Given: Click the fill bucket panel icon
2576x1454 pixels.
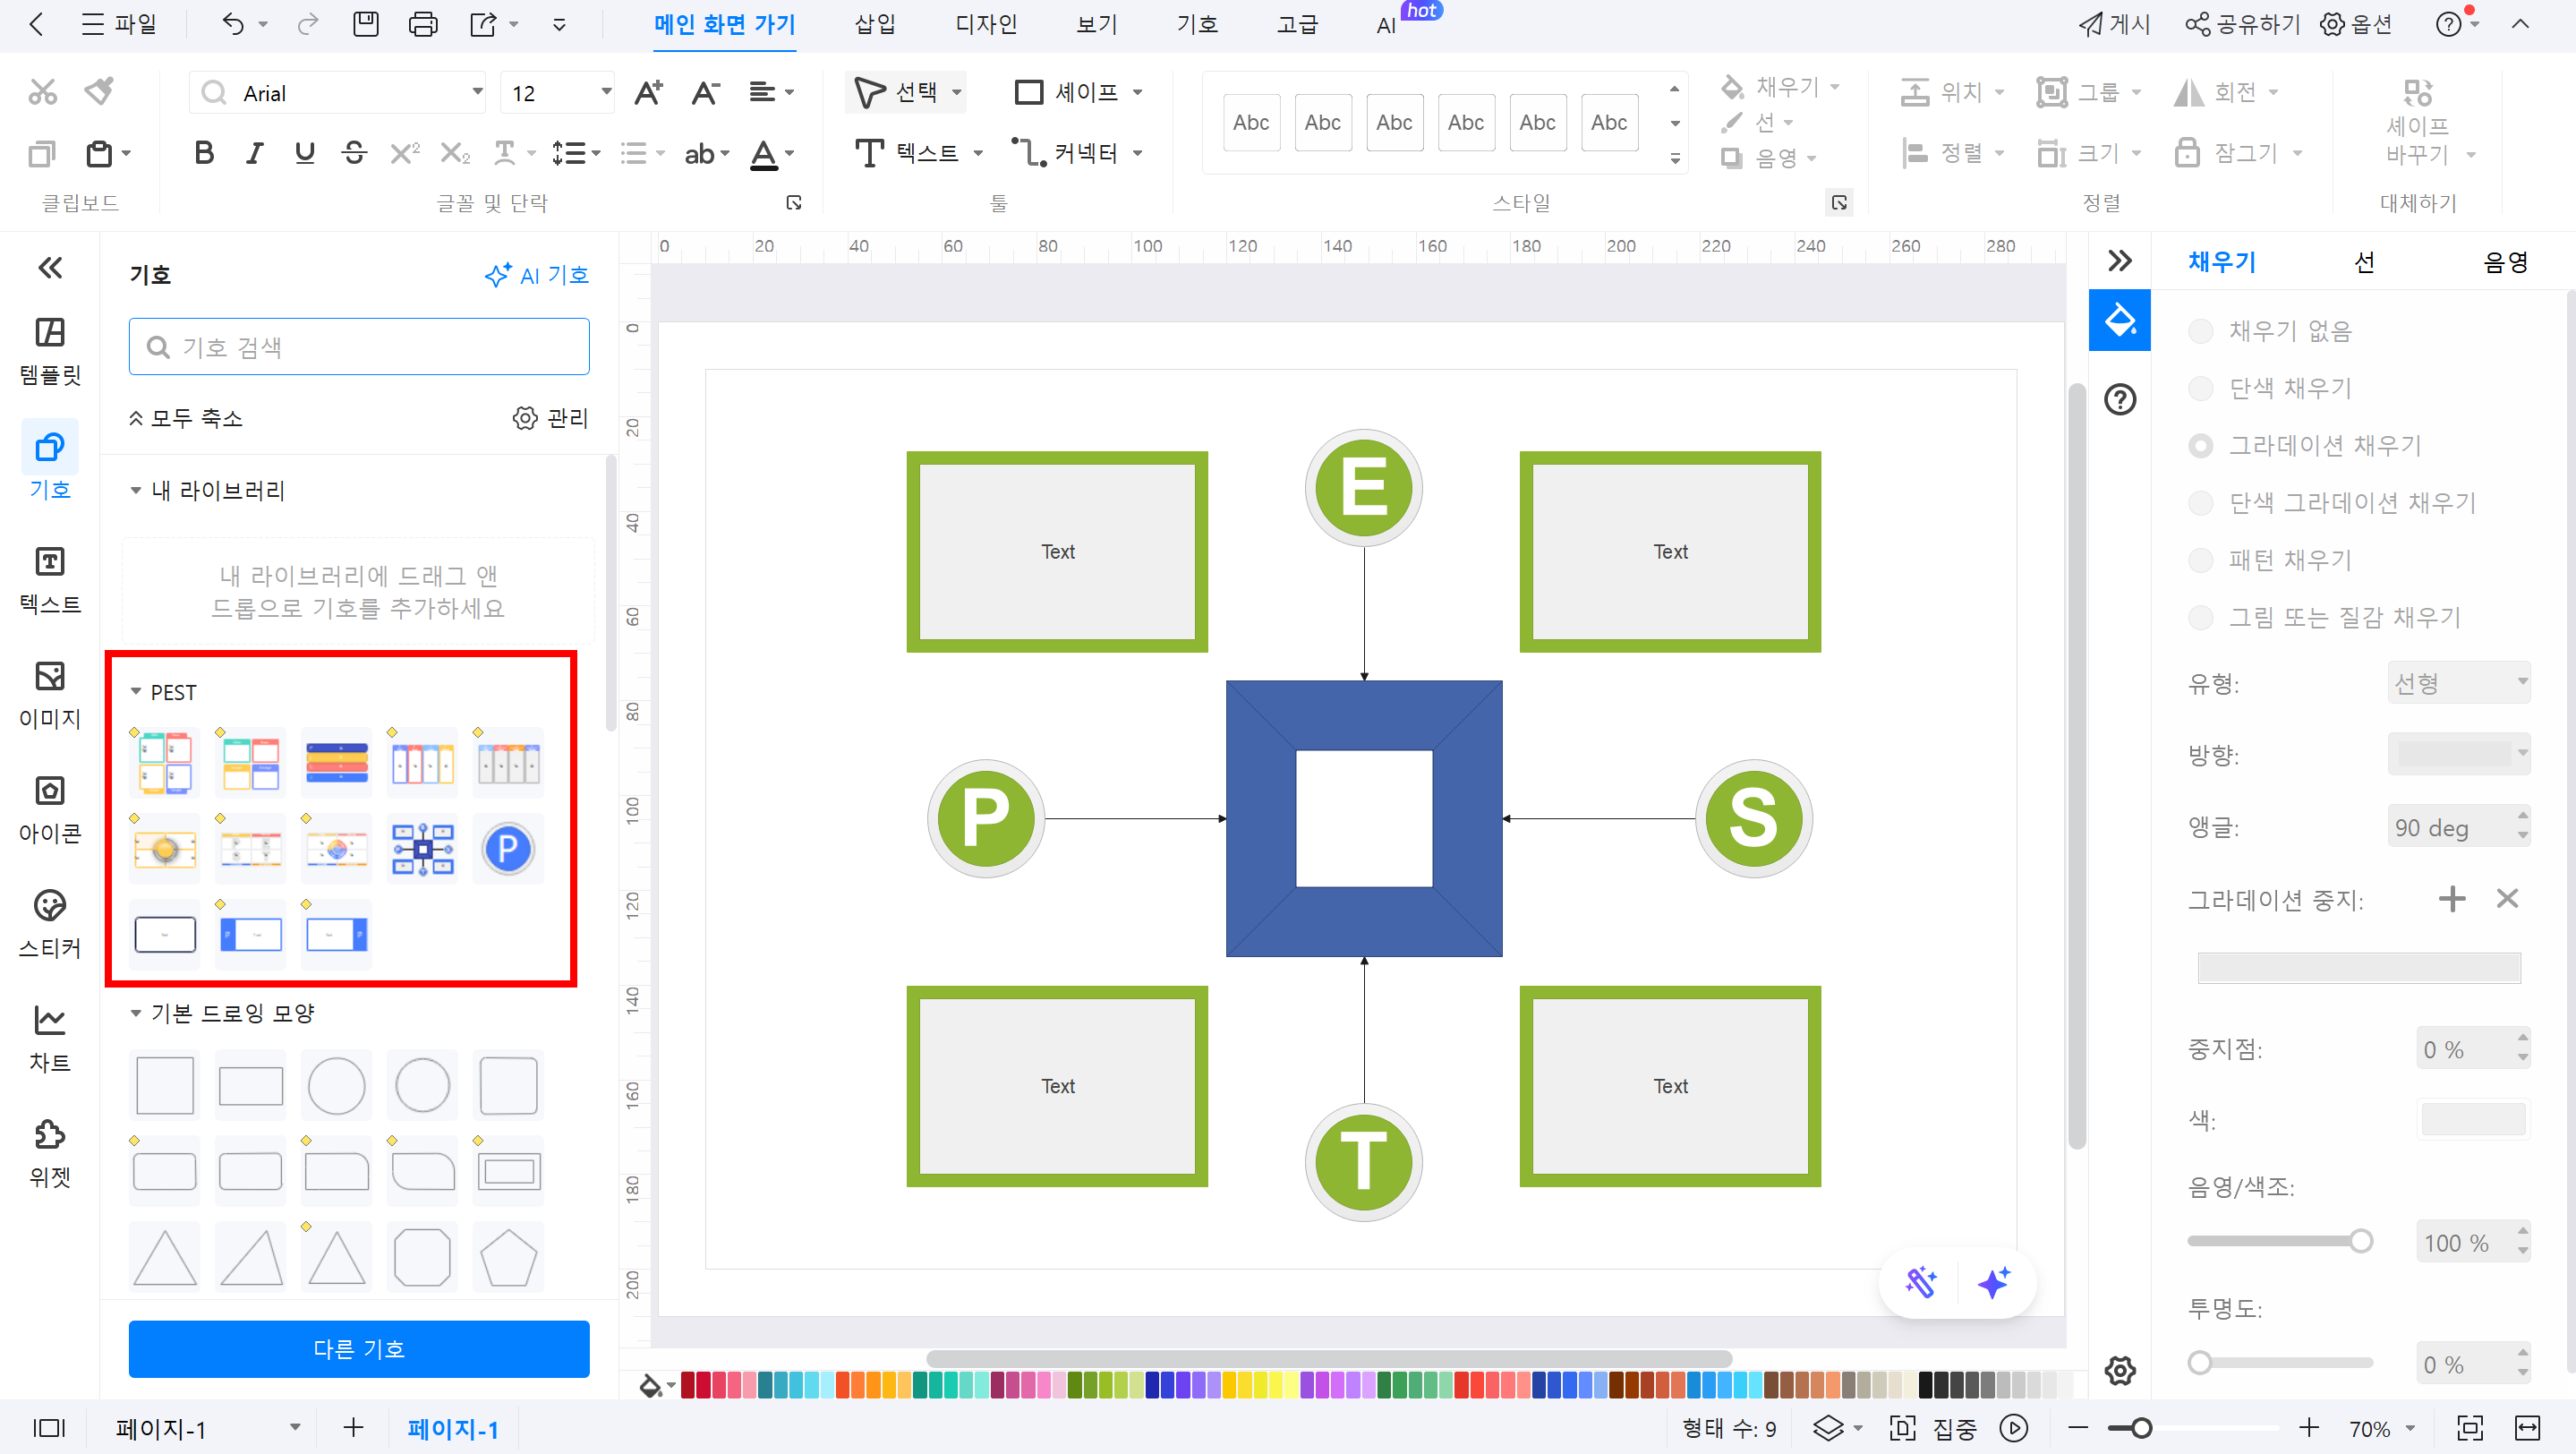Looking at the screenshot, I should pos(2119,320).
